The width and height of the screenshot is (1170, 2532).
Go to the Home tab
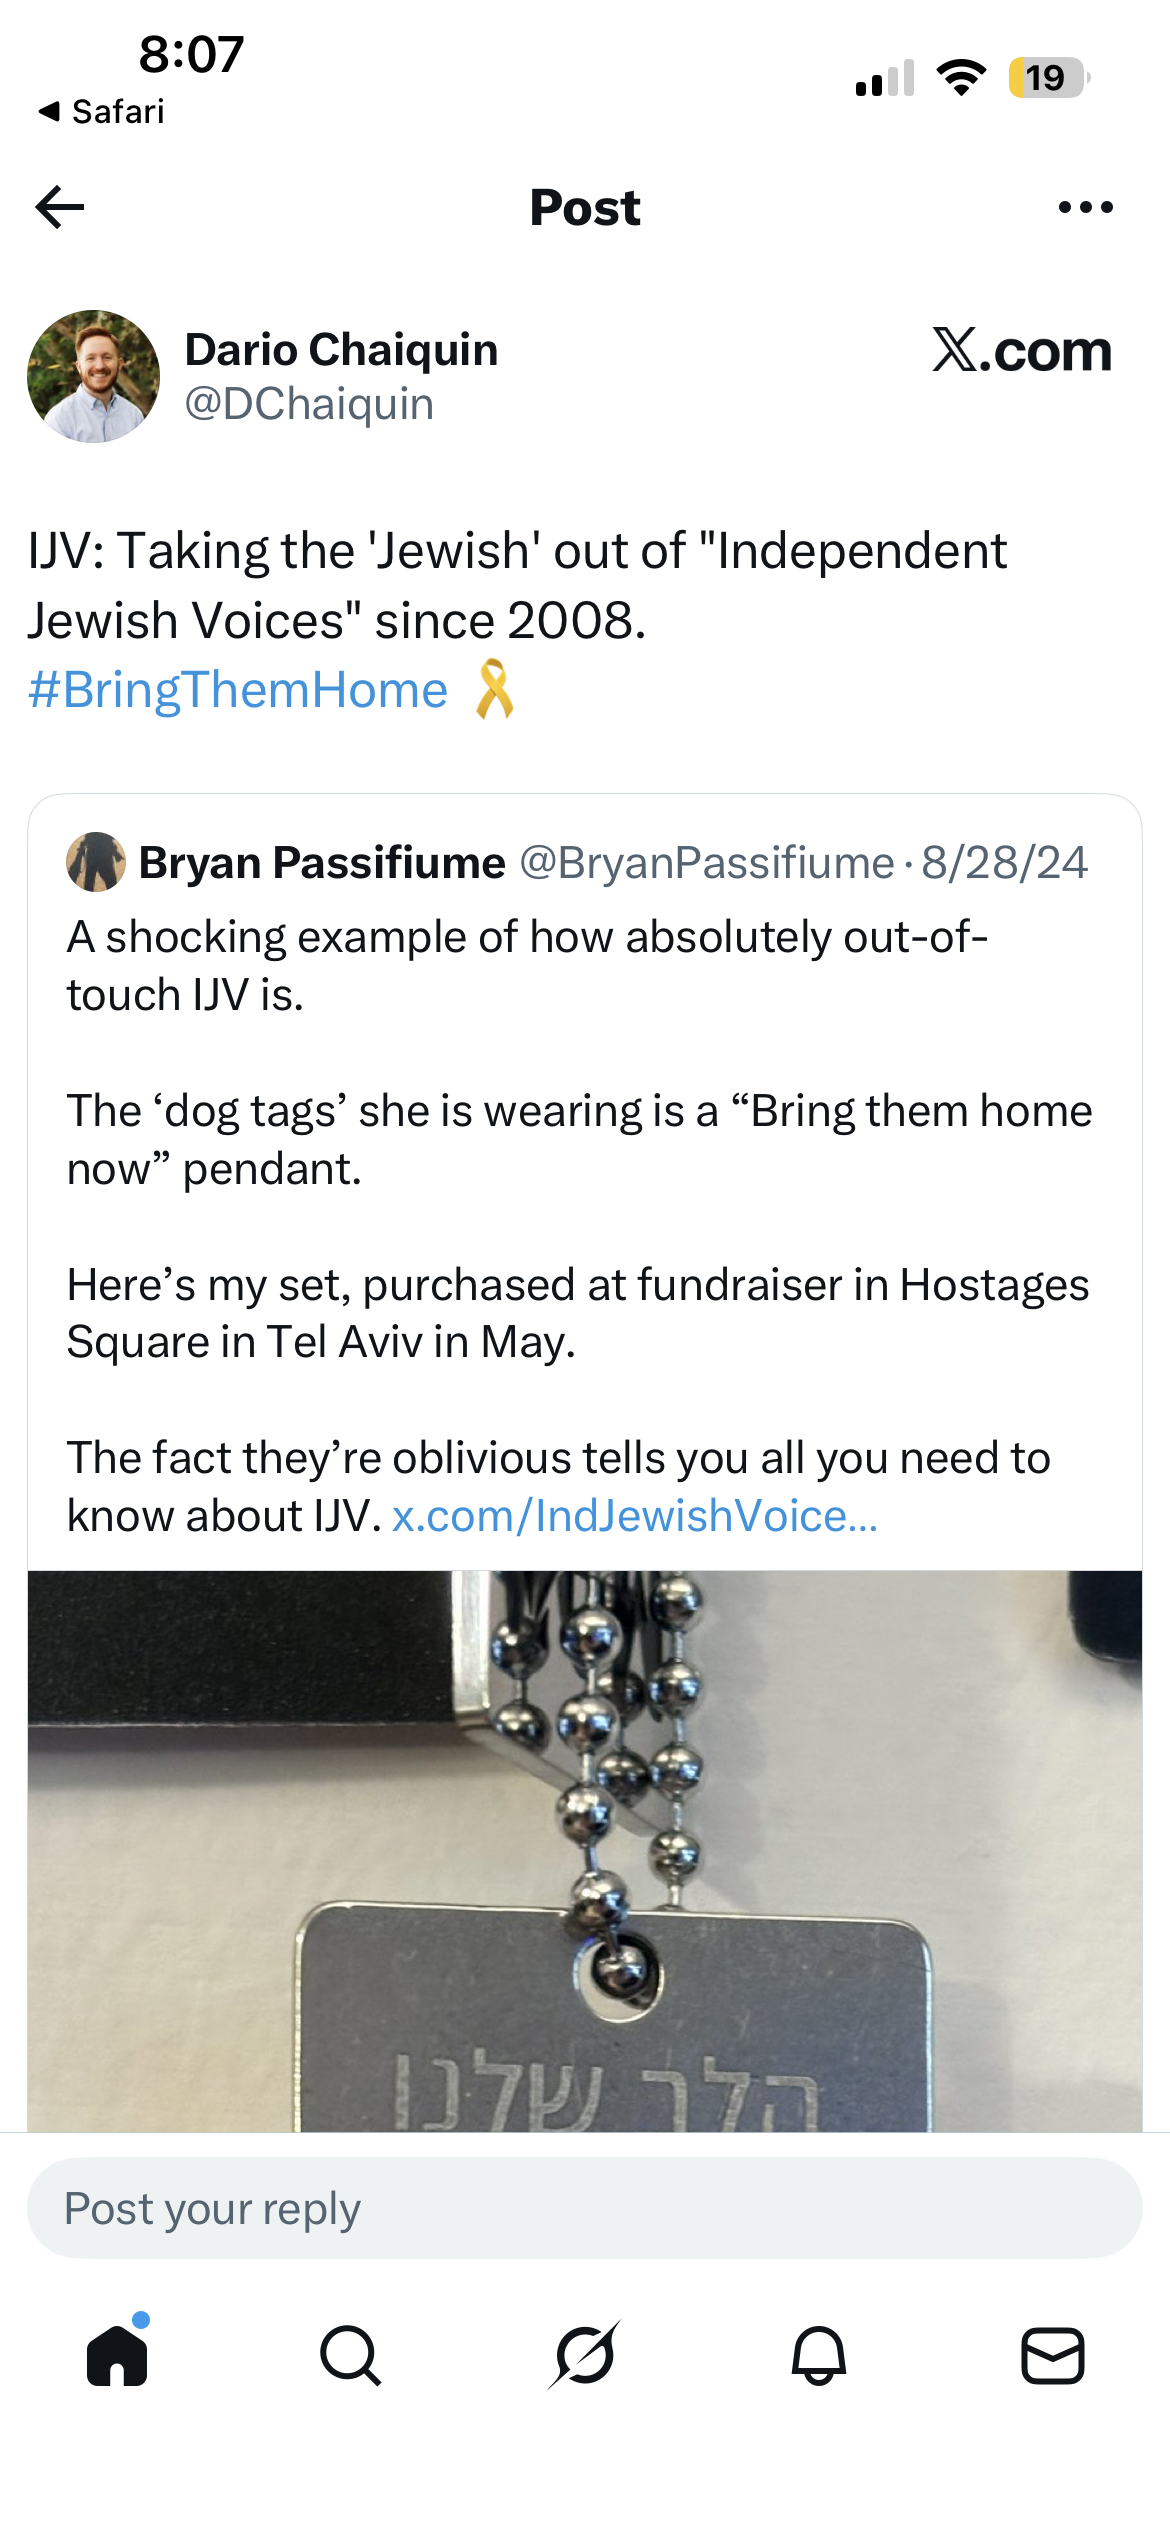coord(118,2355)
